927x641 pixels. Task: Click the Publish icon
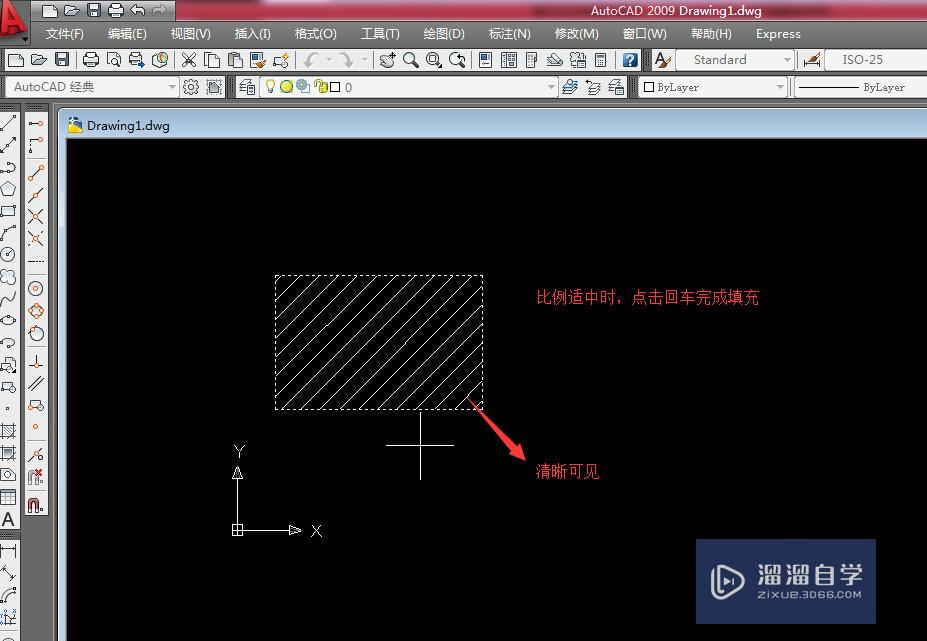point(137,60)
